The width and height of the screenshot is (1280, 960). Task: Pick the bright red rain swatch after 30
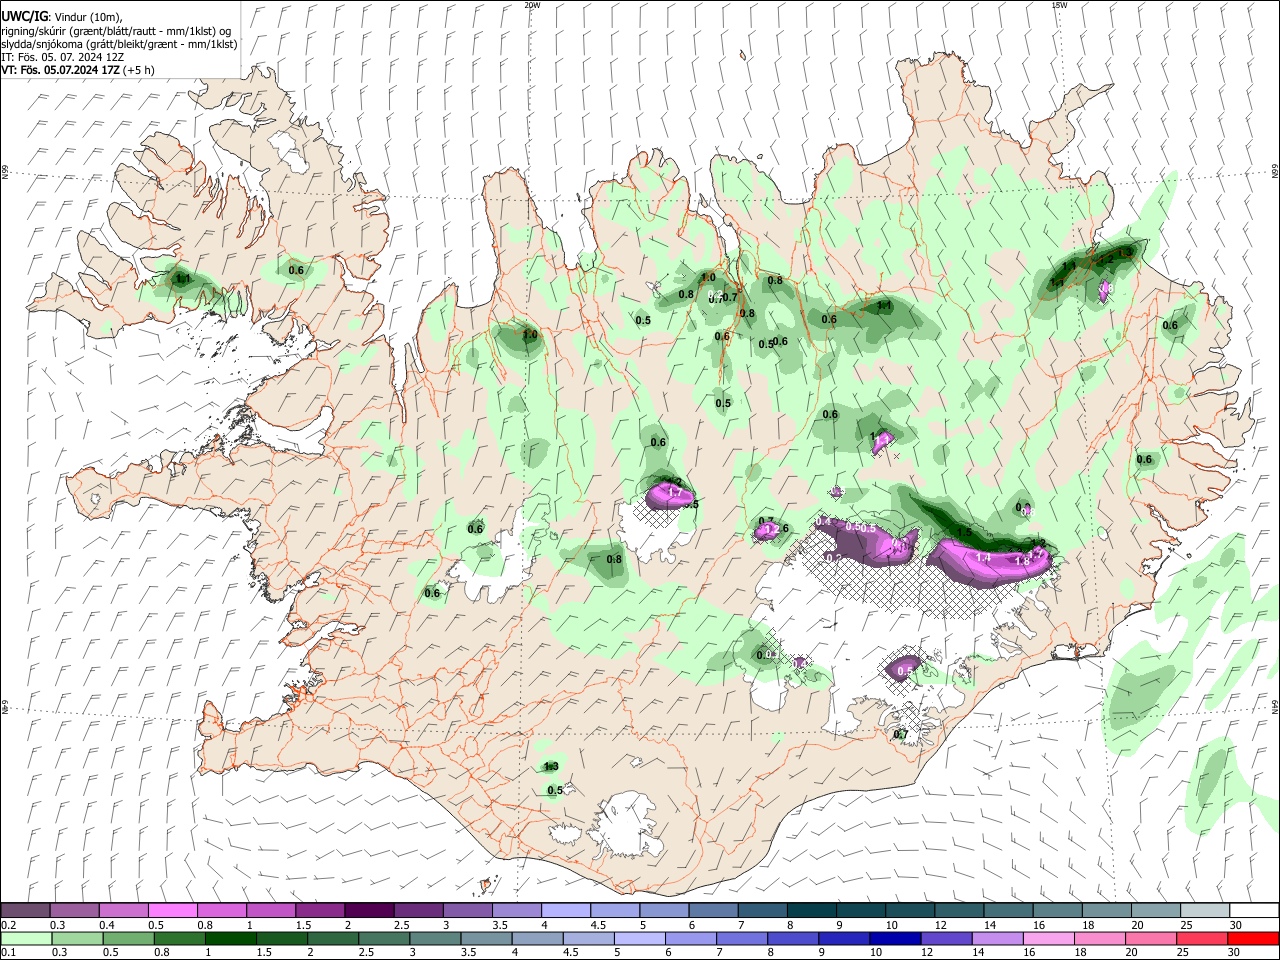tap(1253, 938)
